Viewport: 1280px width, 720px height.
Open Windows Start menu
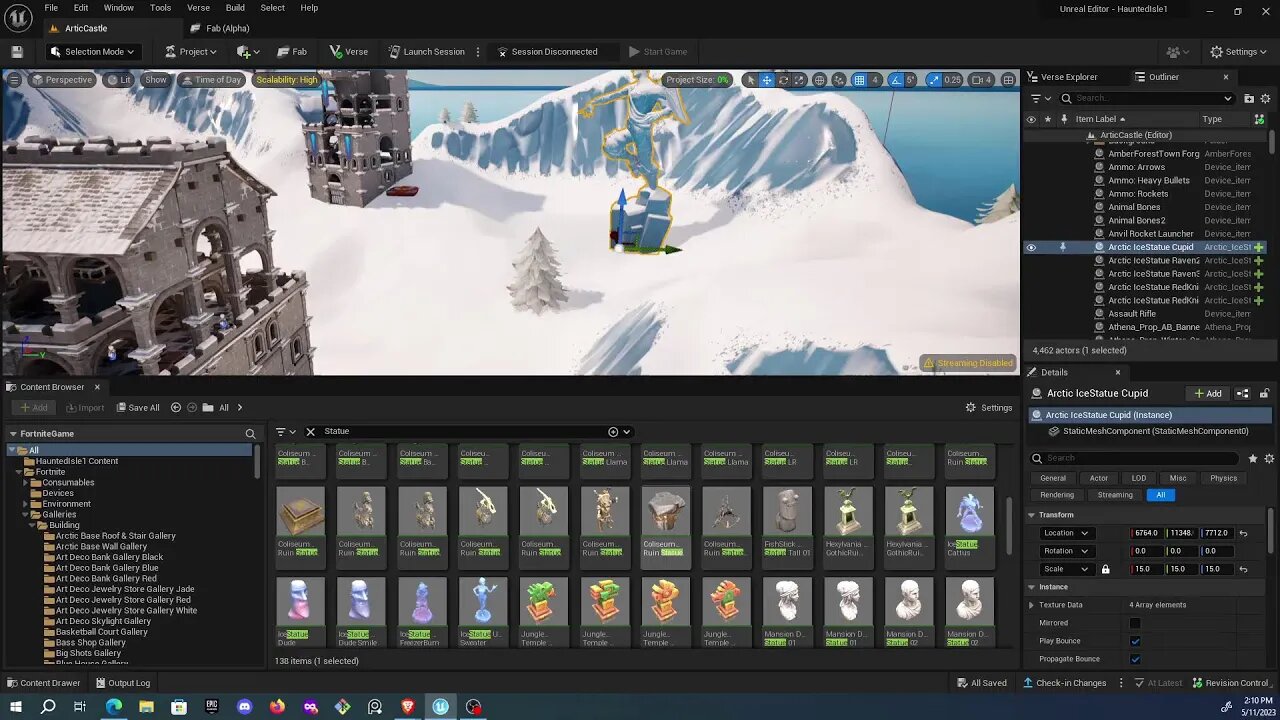pos(15,706)
